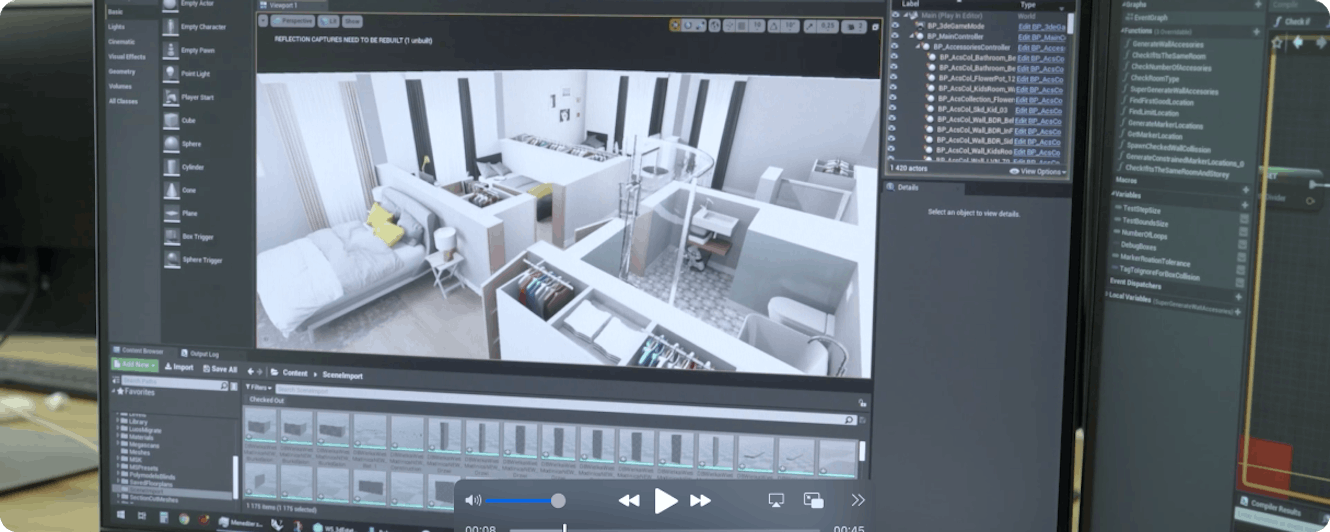Switch to the Output Log tab
1330x532 pixels.
(x=201, y=353)
